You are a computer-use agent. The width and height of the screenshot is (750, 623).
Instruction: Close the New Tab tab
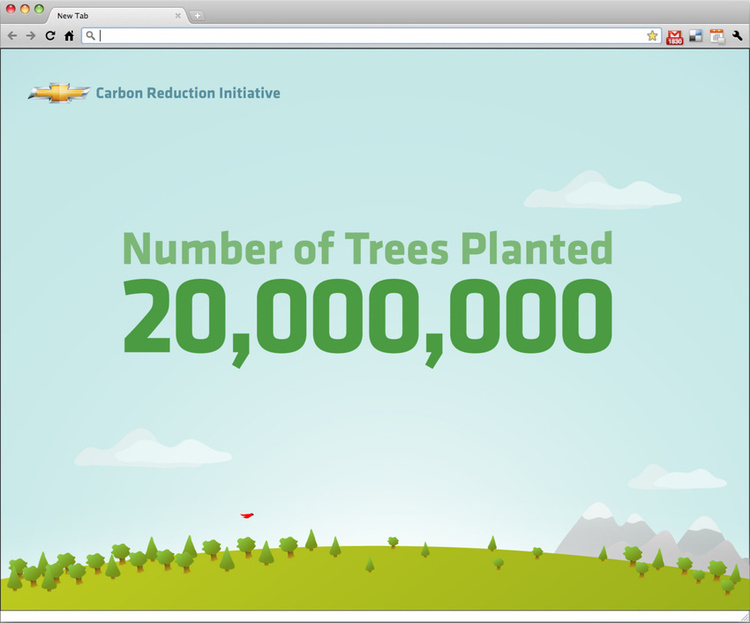pyautogui.click(x=178, y=15)
